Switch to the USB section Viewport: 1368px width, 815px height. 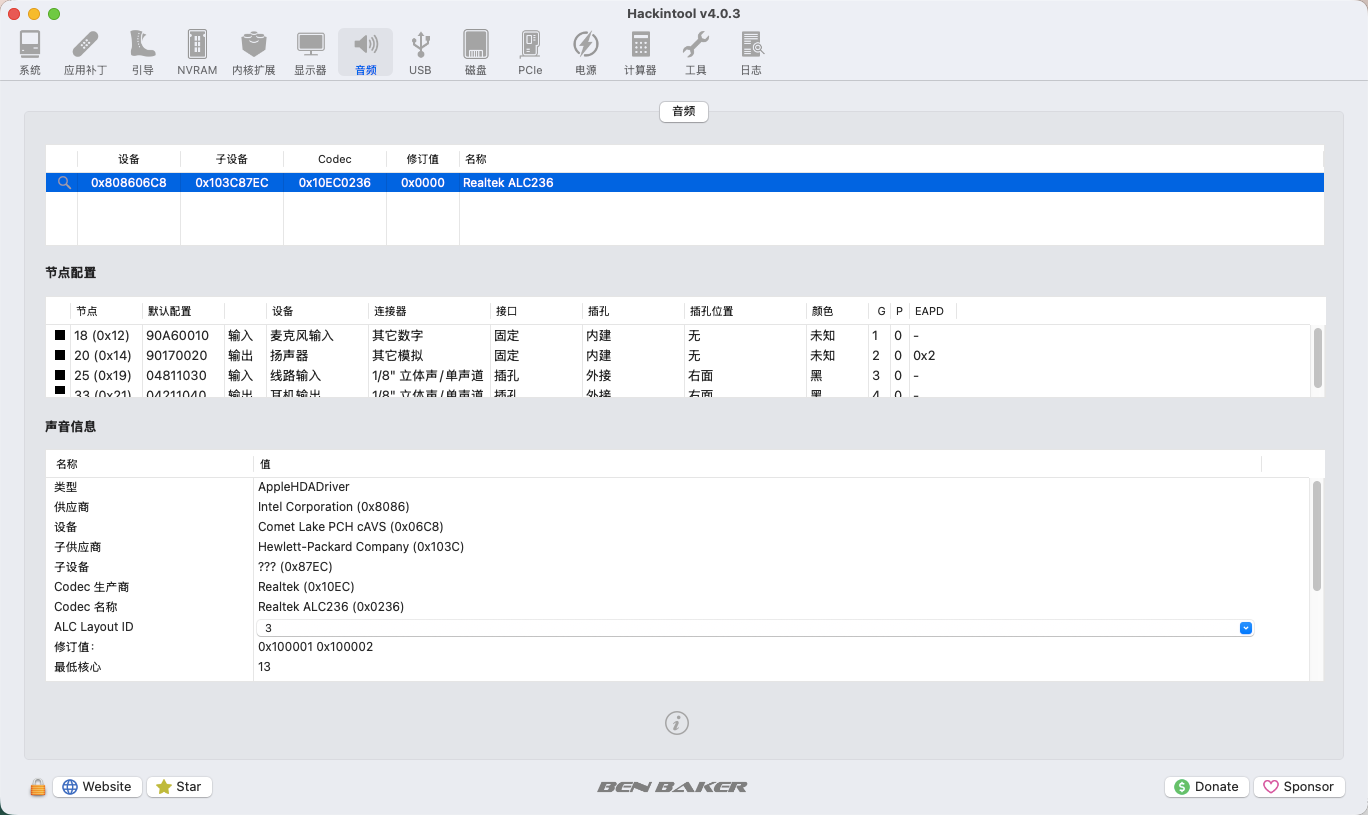(x=420, y=53)
